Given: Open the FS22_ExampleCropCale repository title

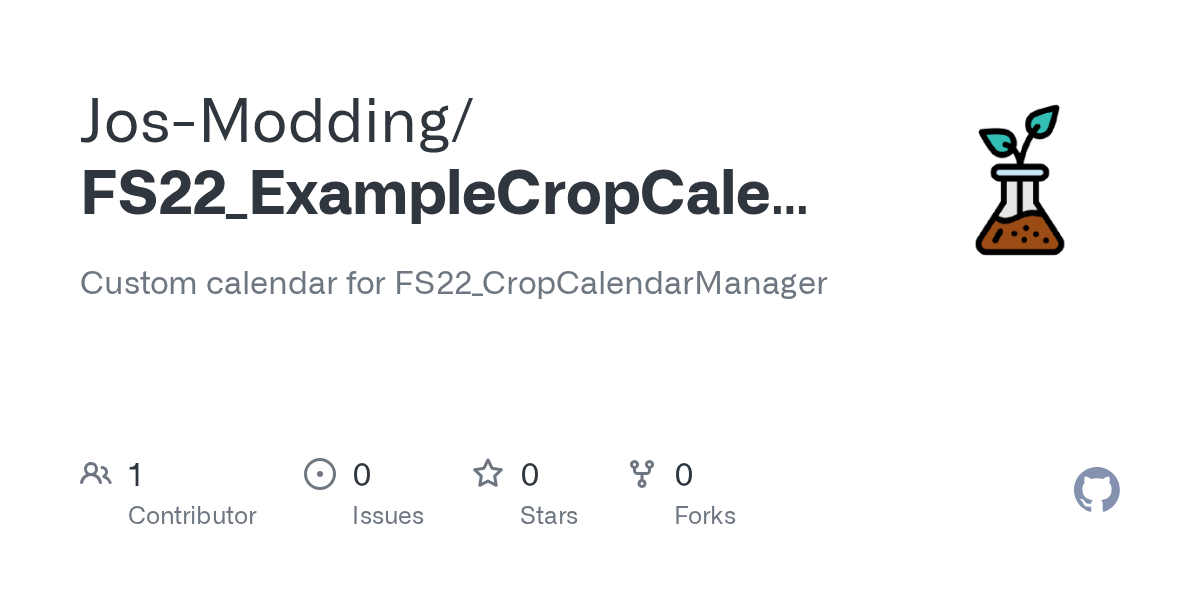Looking at the screenshot, I should pyautogui.click(x=425, y=194).
